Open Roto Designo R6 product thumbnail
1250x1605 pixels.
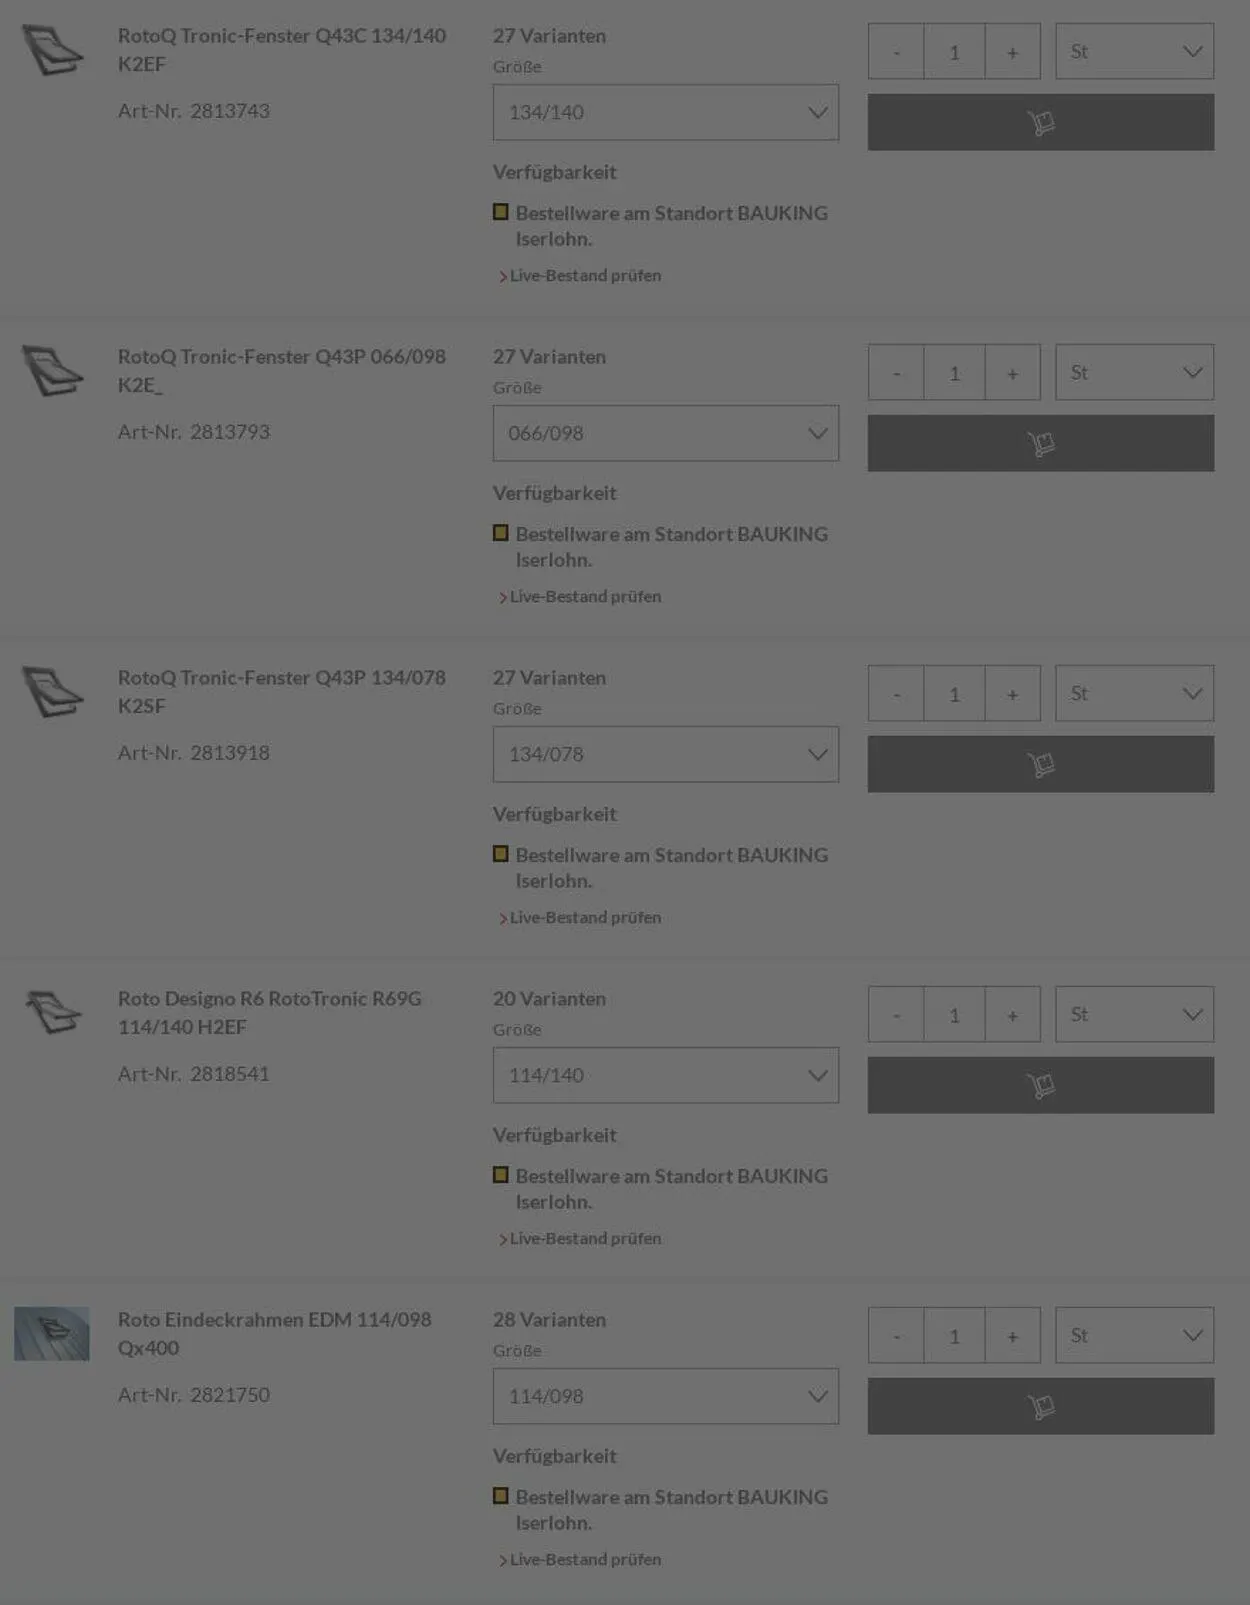53,1012
